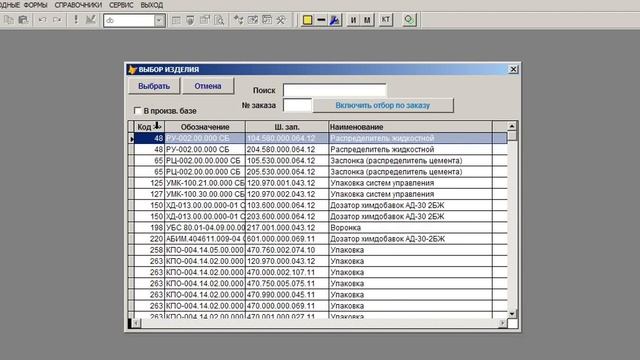
Task: Click the Выбрать button
Action: click(154, 86)
